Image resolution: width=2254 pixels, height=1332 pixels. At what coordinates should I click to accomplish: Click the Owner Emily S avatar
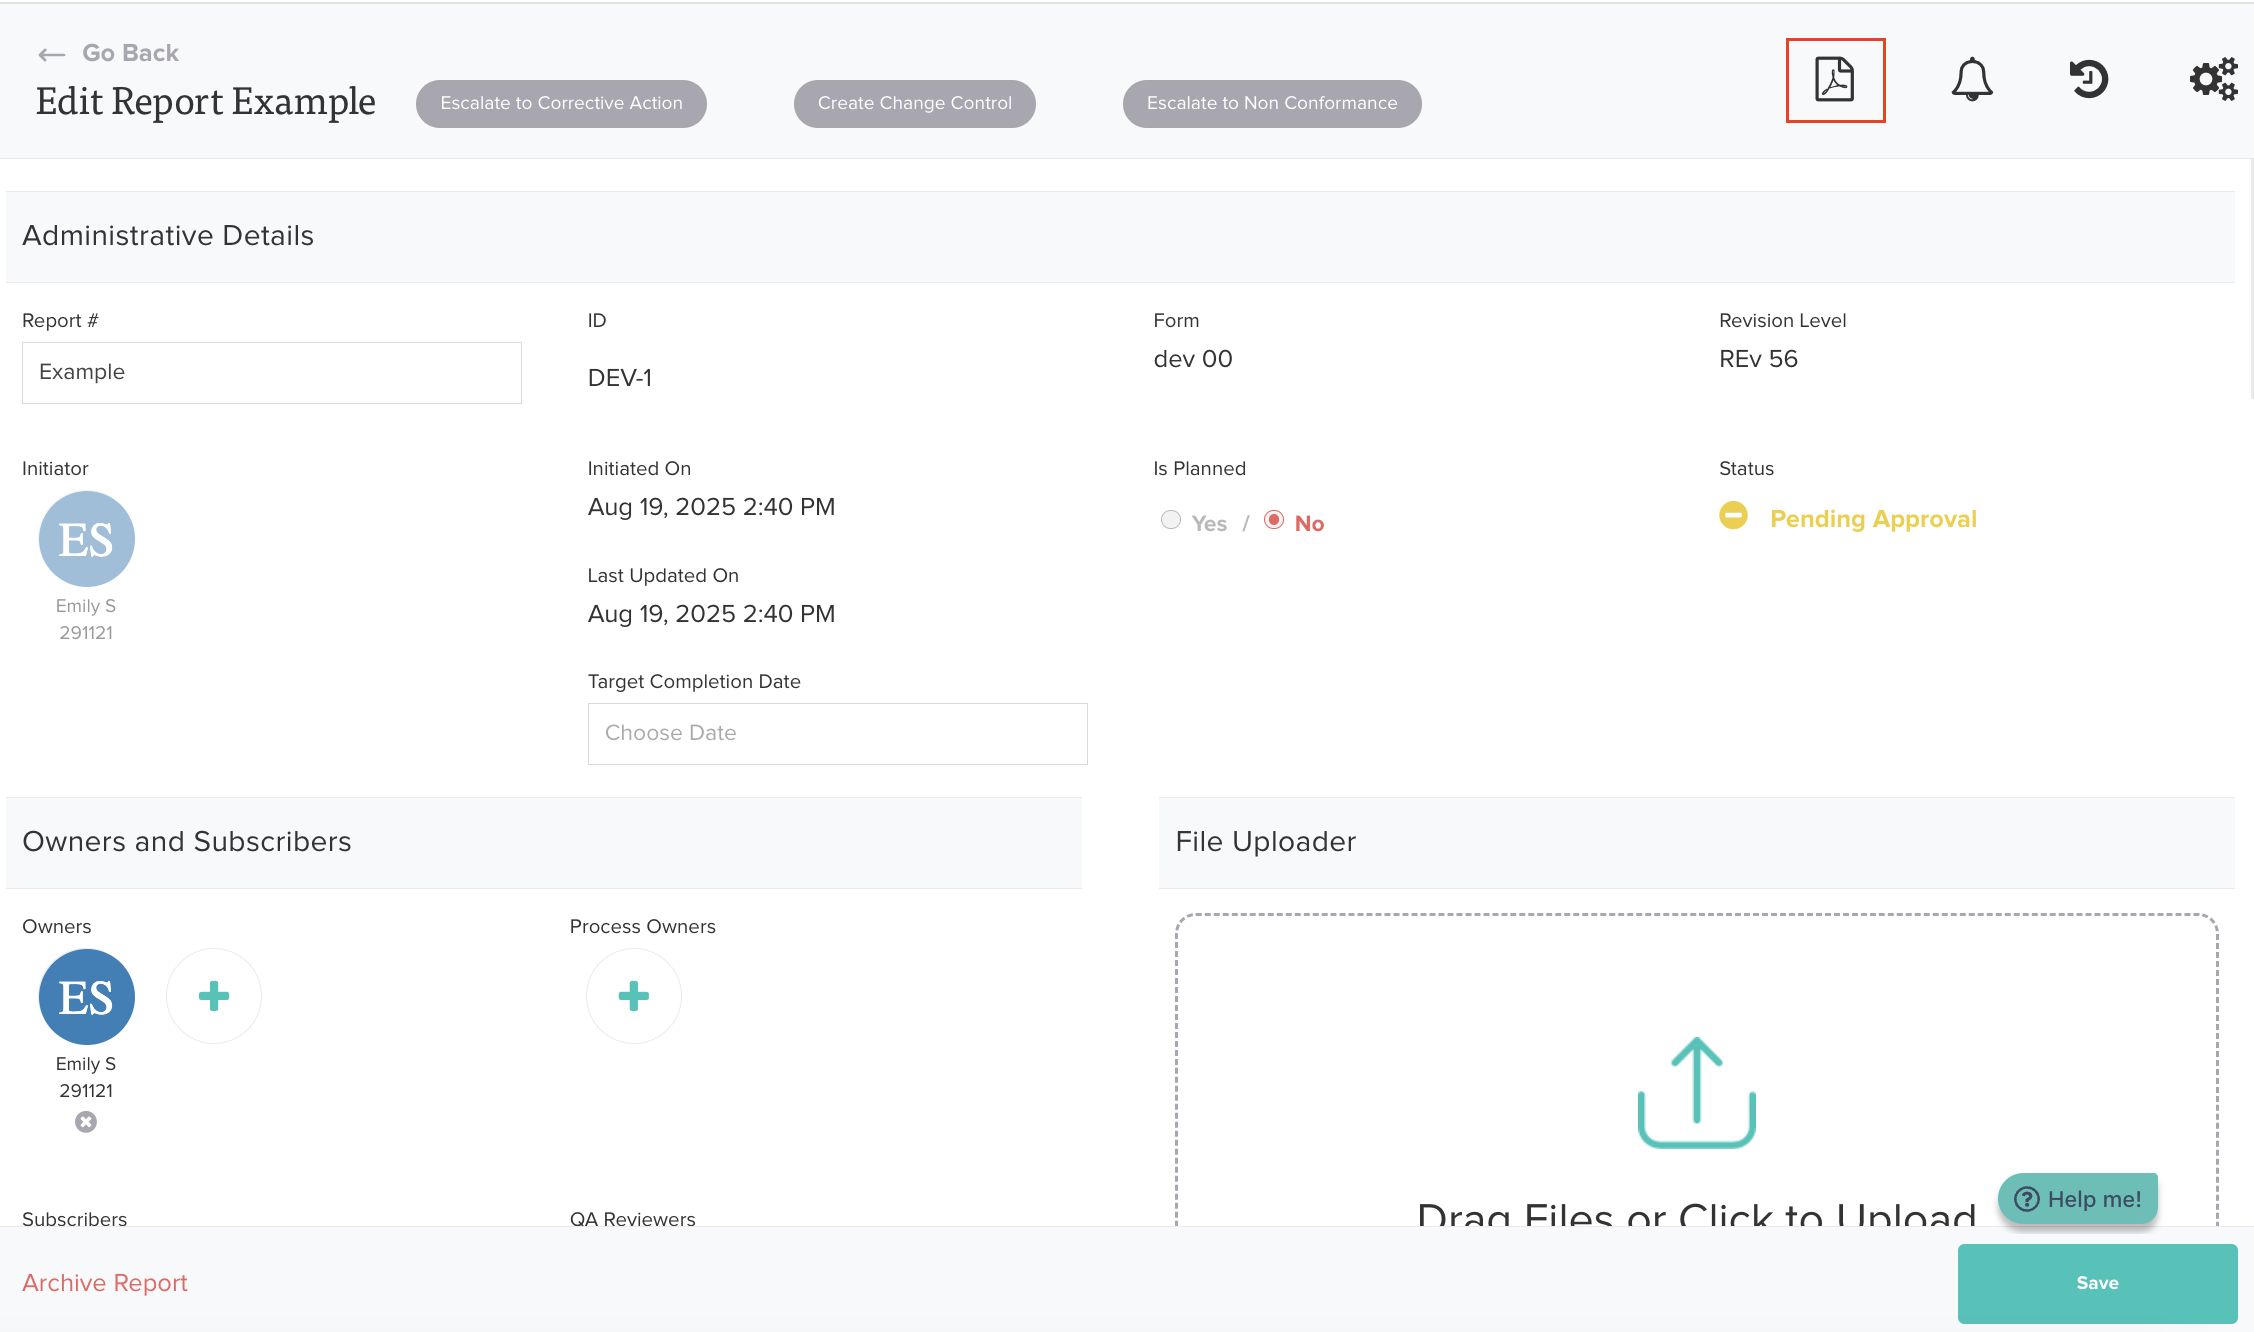[x=87, y=997]
